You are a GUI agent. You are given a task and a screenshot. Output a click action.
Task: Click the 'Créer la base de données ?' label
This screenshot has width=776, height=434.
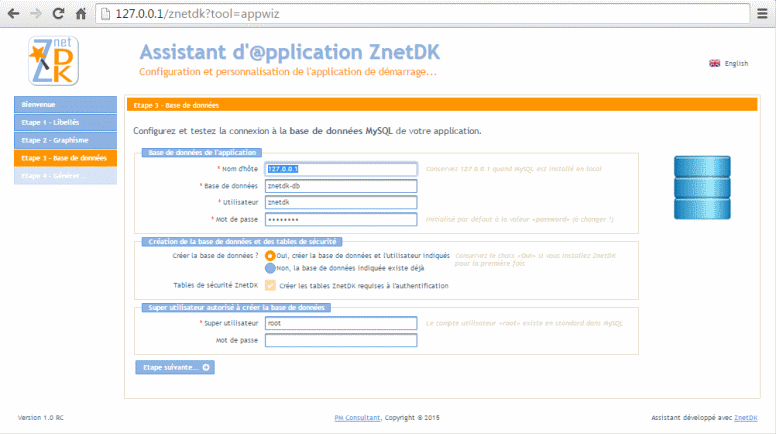tap(215, 256)
